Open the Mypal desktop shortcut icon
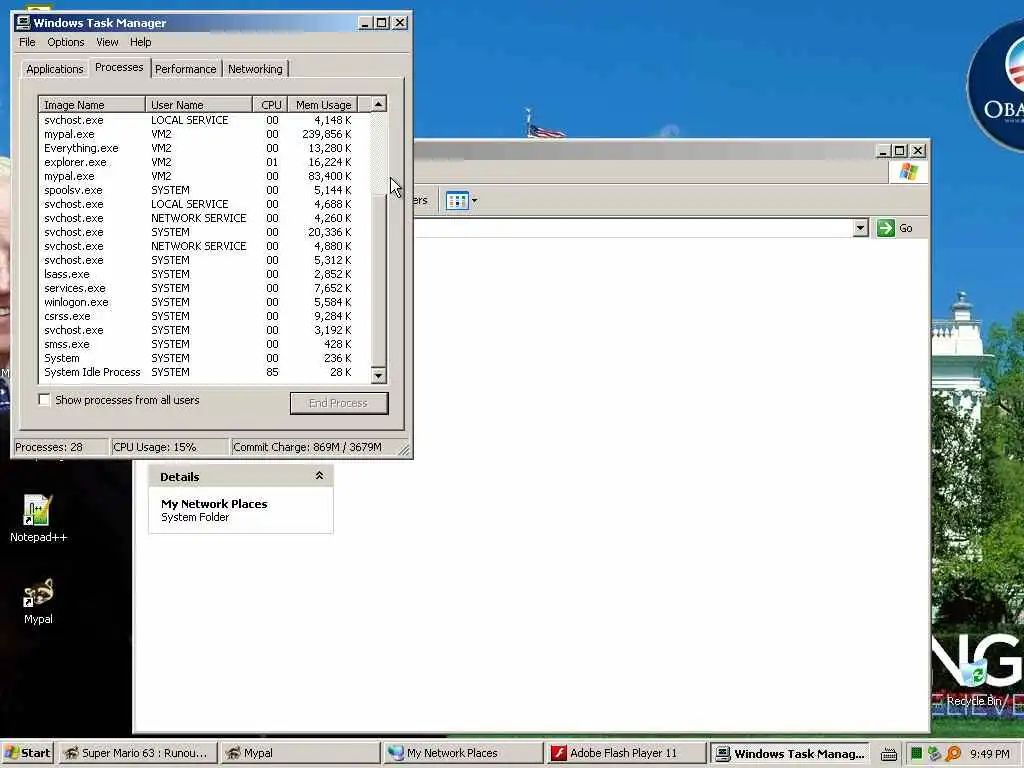The width and height of the screenshot is (1024, 768). [38, 601]
